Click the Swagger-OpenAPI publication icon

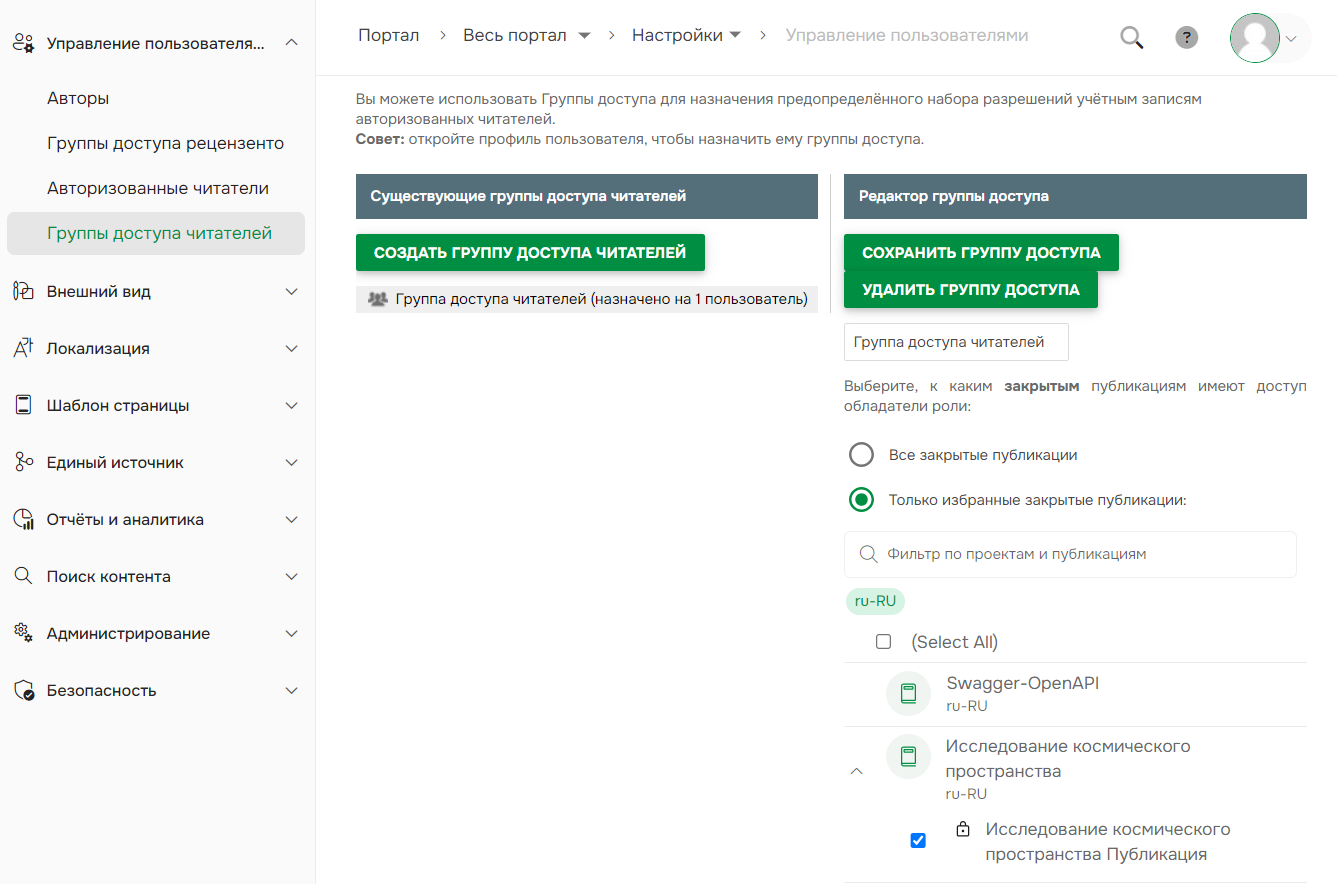[x=908, y=692]
